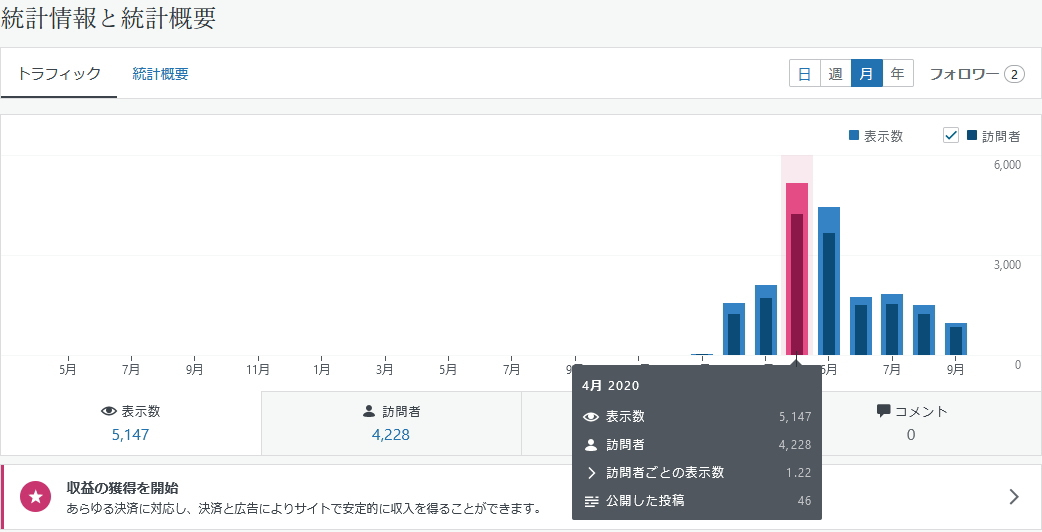Switch the period to 年 (years)
This screenshot has height=532, width=1042.
point(897,74)
